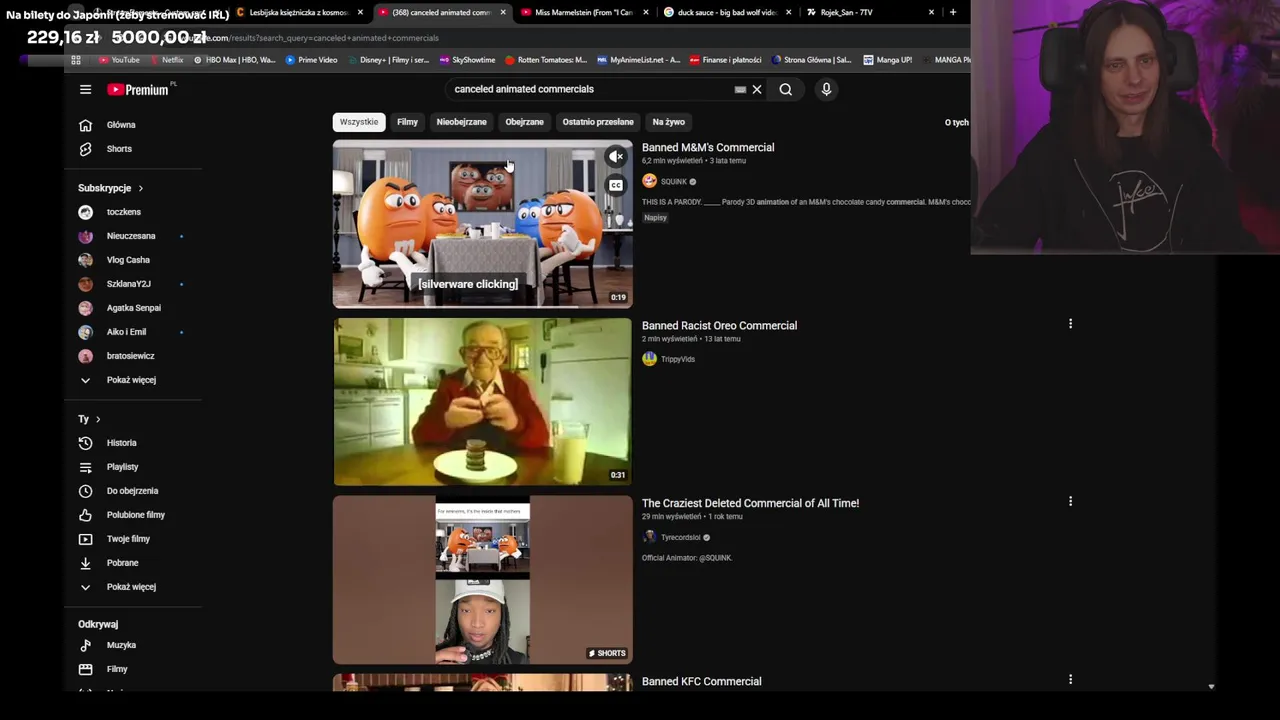
Task: Open the Tyrecordslol channel avatar
Action: click(649, 537)
